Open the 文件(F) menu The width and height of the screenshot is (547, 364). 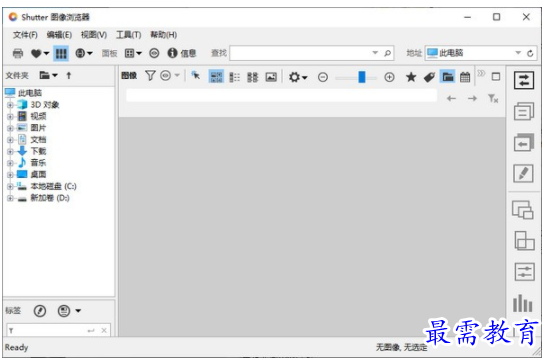tap(25, 35)
